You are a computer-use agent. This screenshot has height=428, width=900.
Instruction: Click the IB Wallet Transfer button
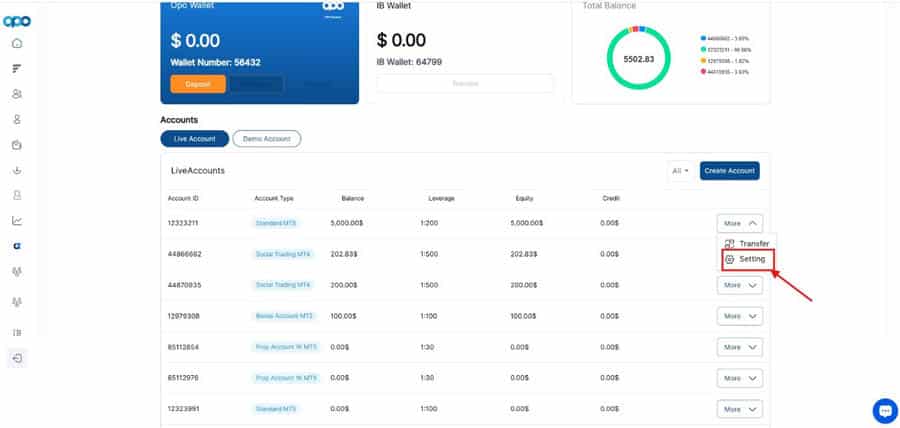[x=465, y=84]
